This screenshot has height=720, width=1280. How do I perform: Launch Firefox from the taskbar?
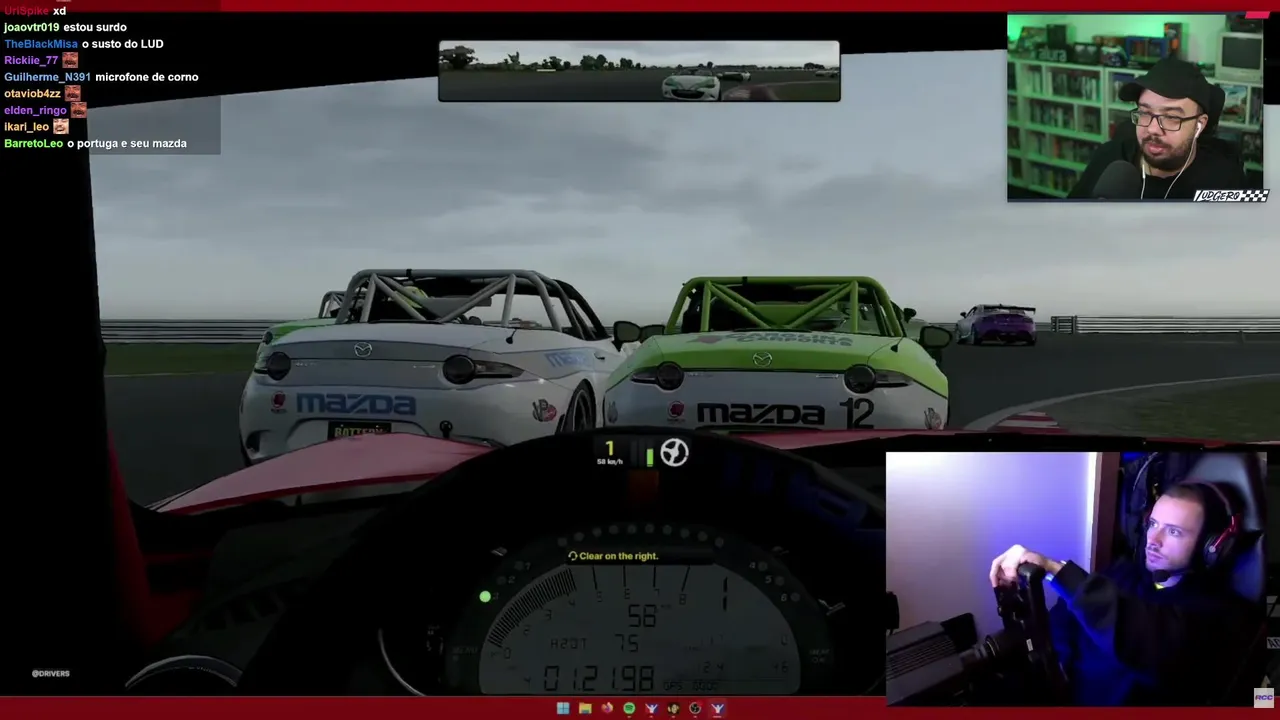point(607,708)
